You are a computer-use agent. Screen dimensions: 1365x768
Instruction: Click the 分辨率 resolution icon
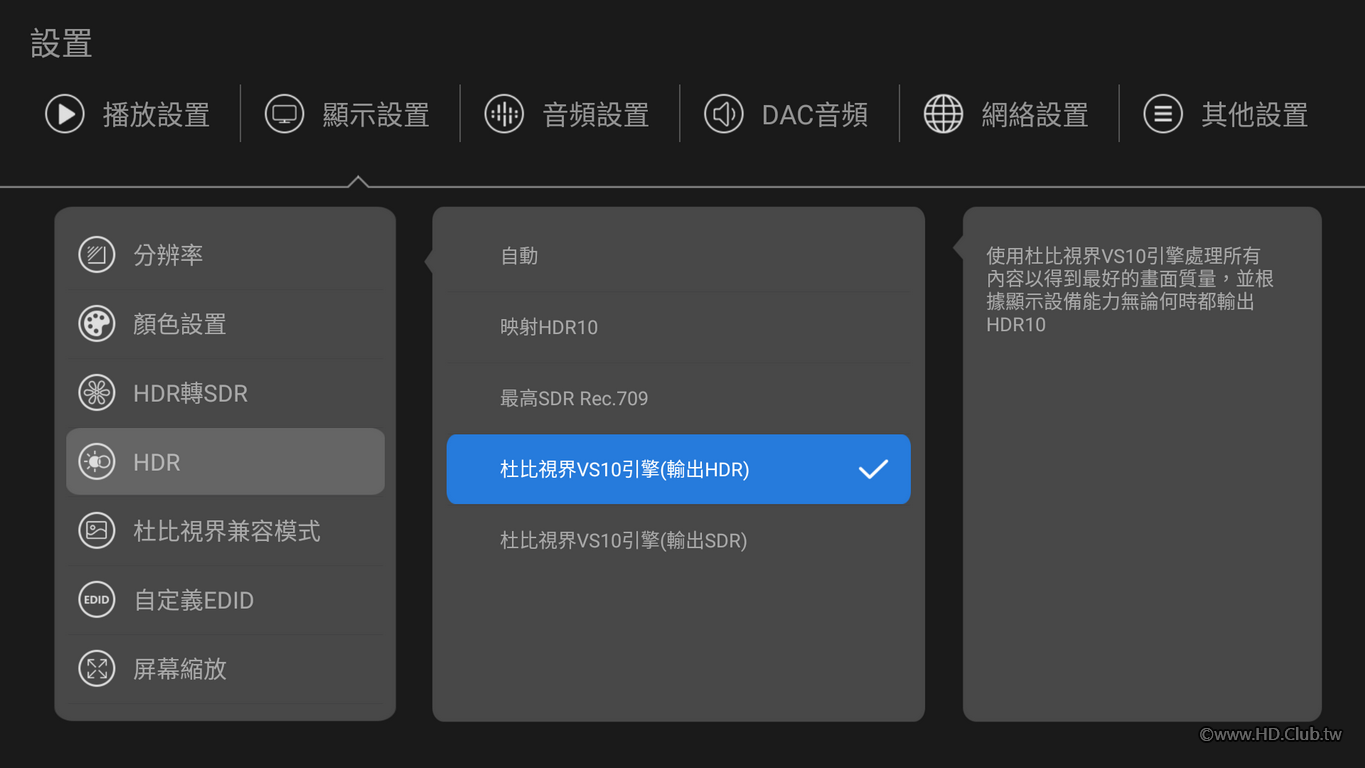[97, 255]
